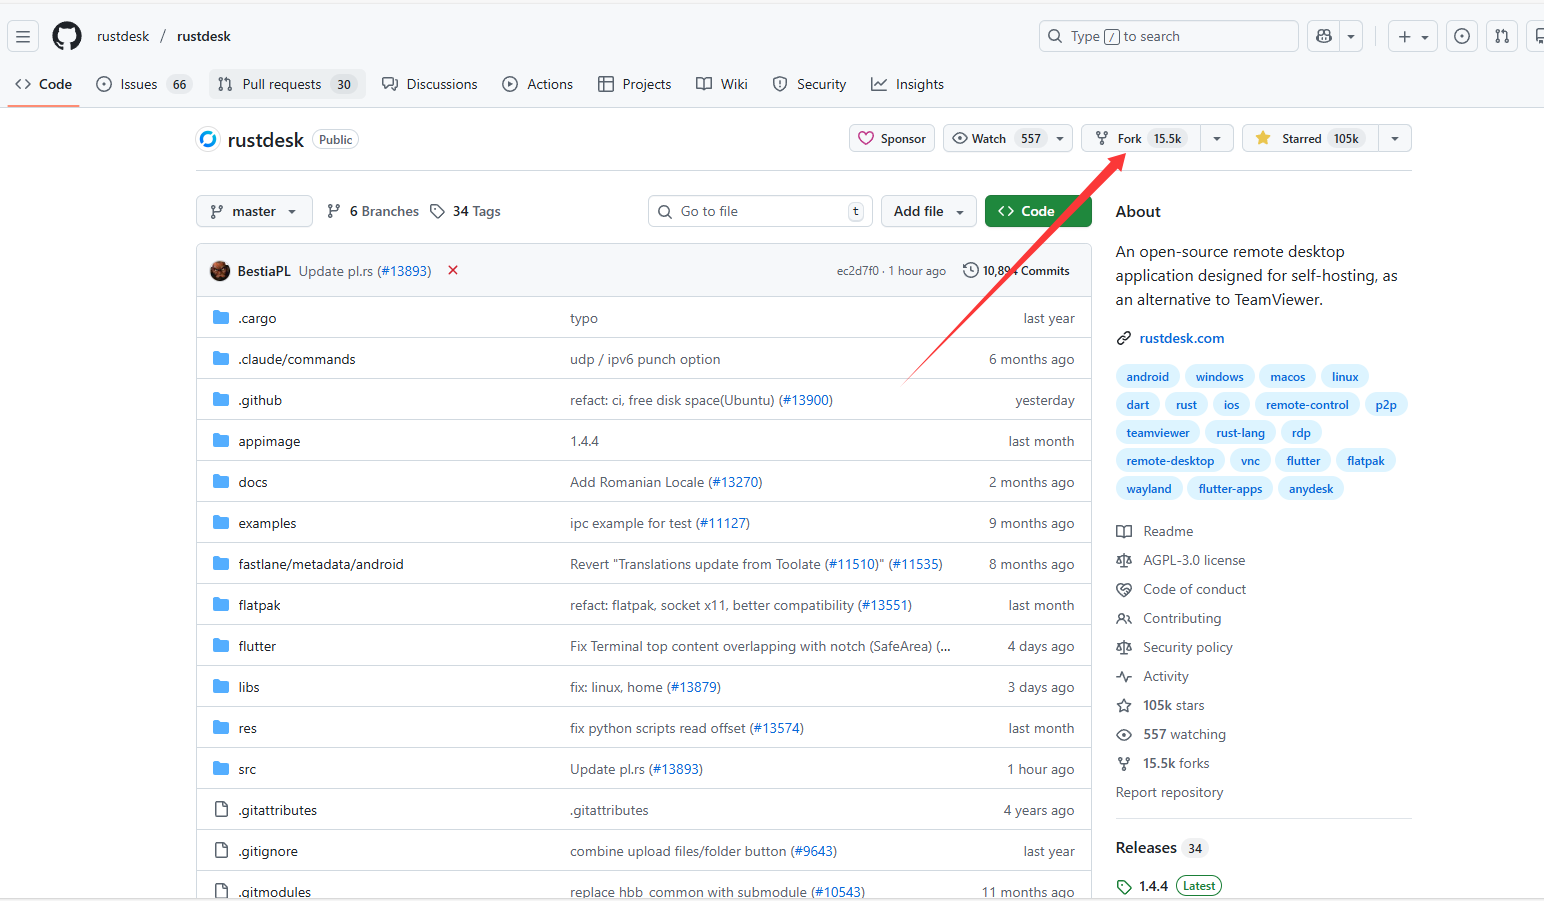
Task: Click commit hash ec2d7f0
Action: click(x=858, y=271)
